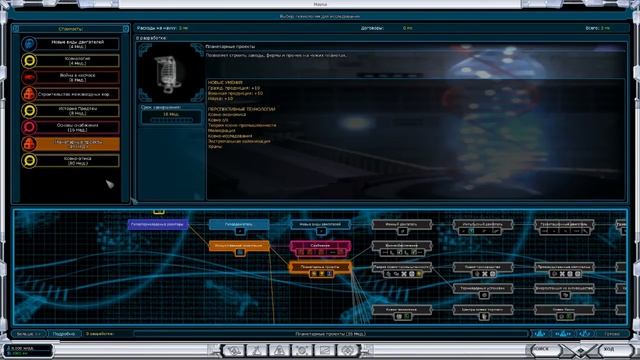Click the Подробно button
The width and height of the screenshot is (640, 360).
64,334
